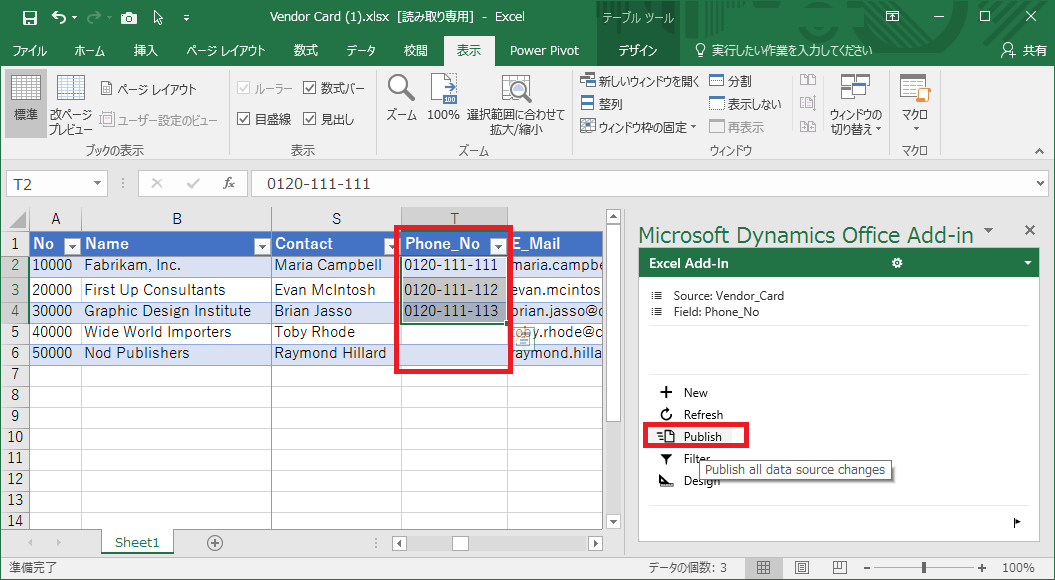Open the ファイル tab

[x=30, y=50]
